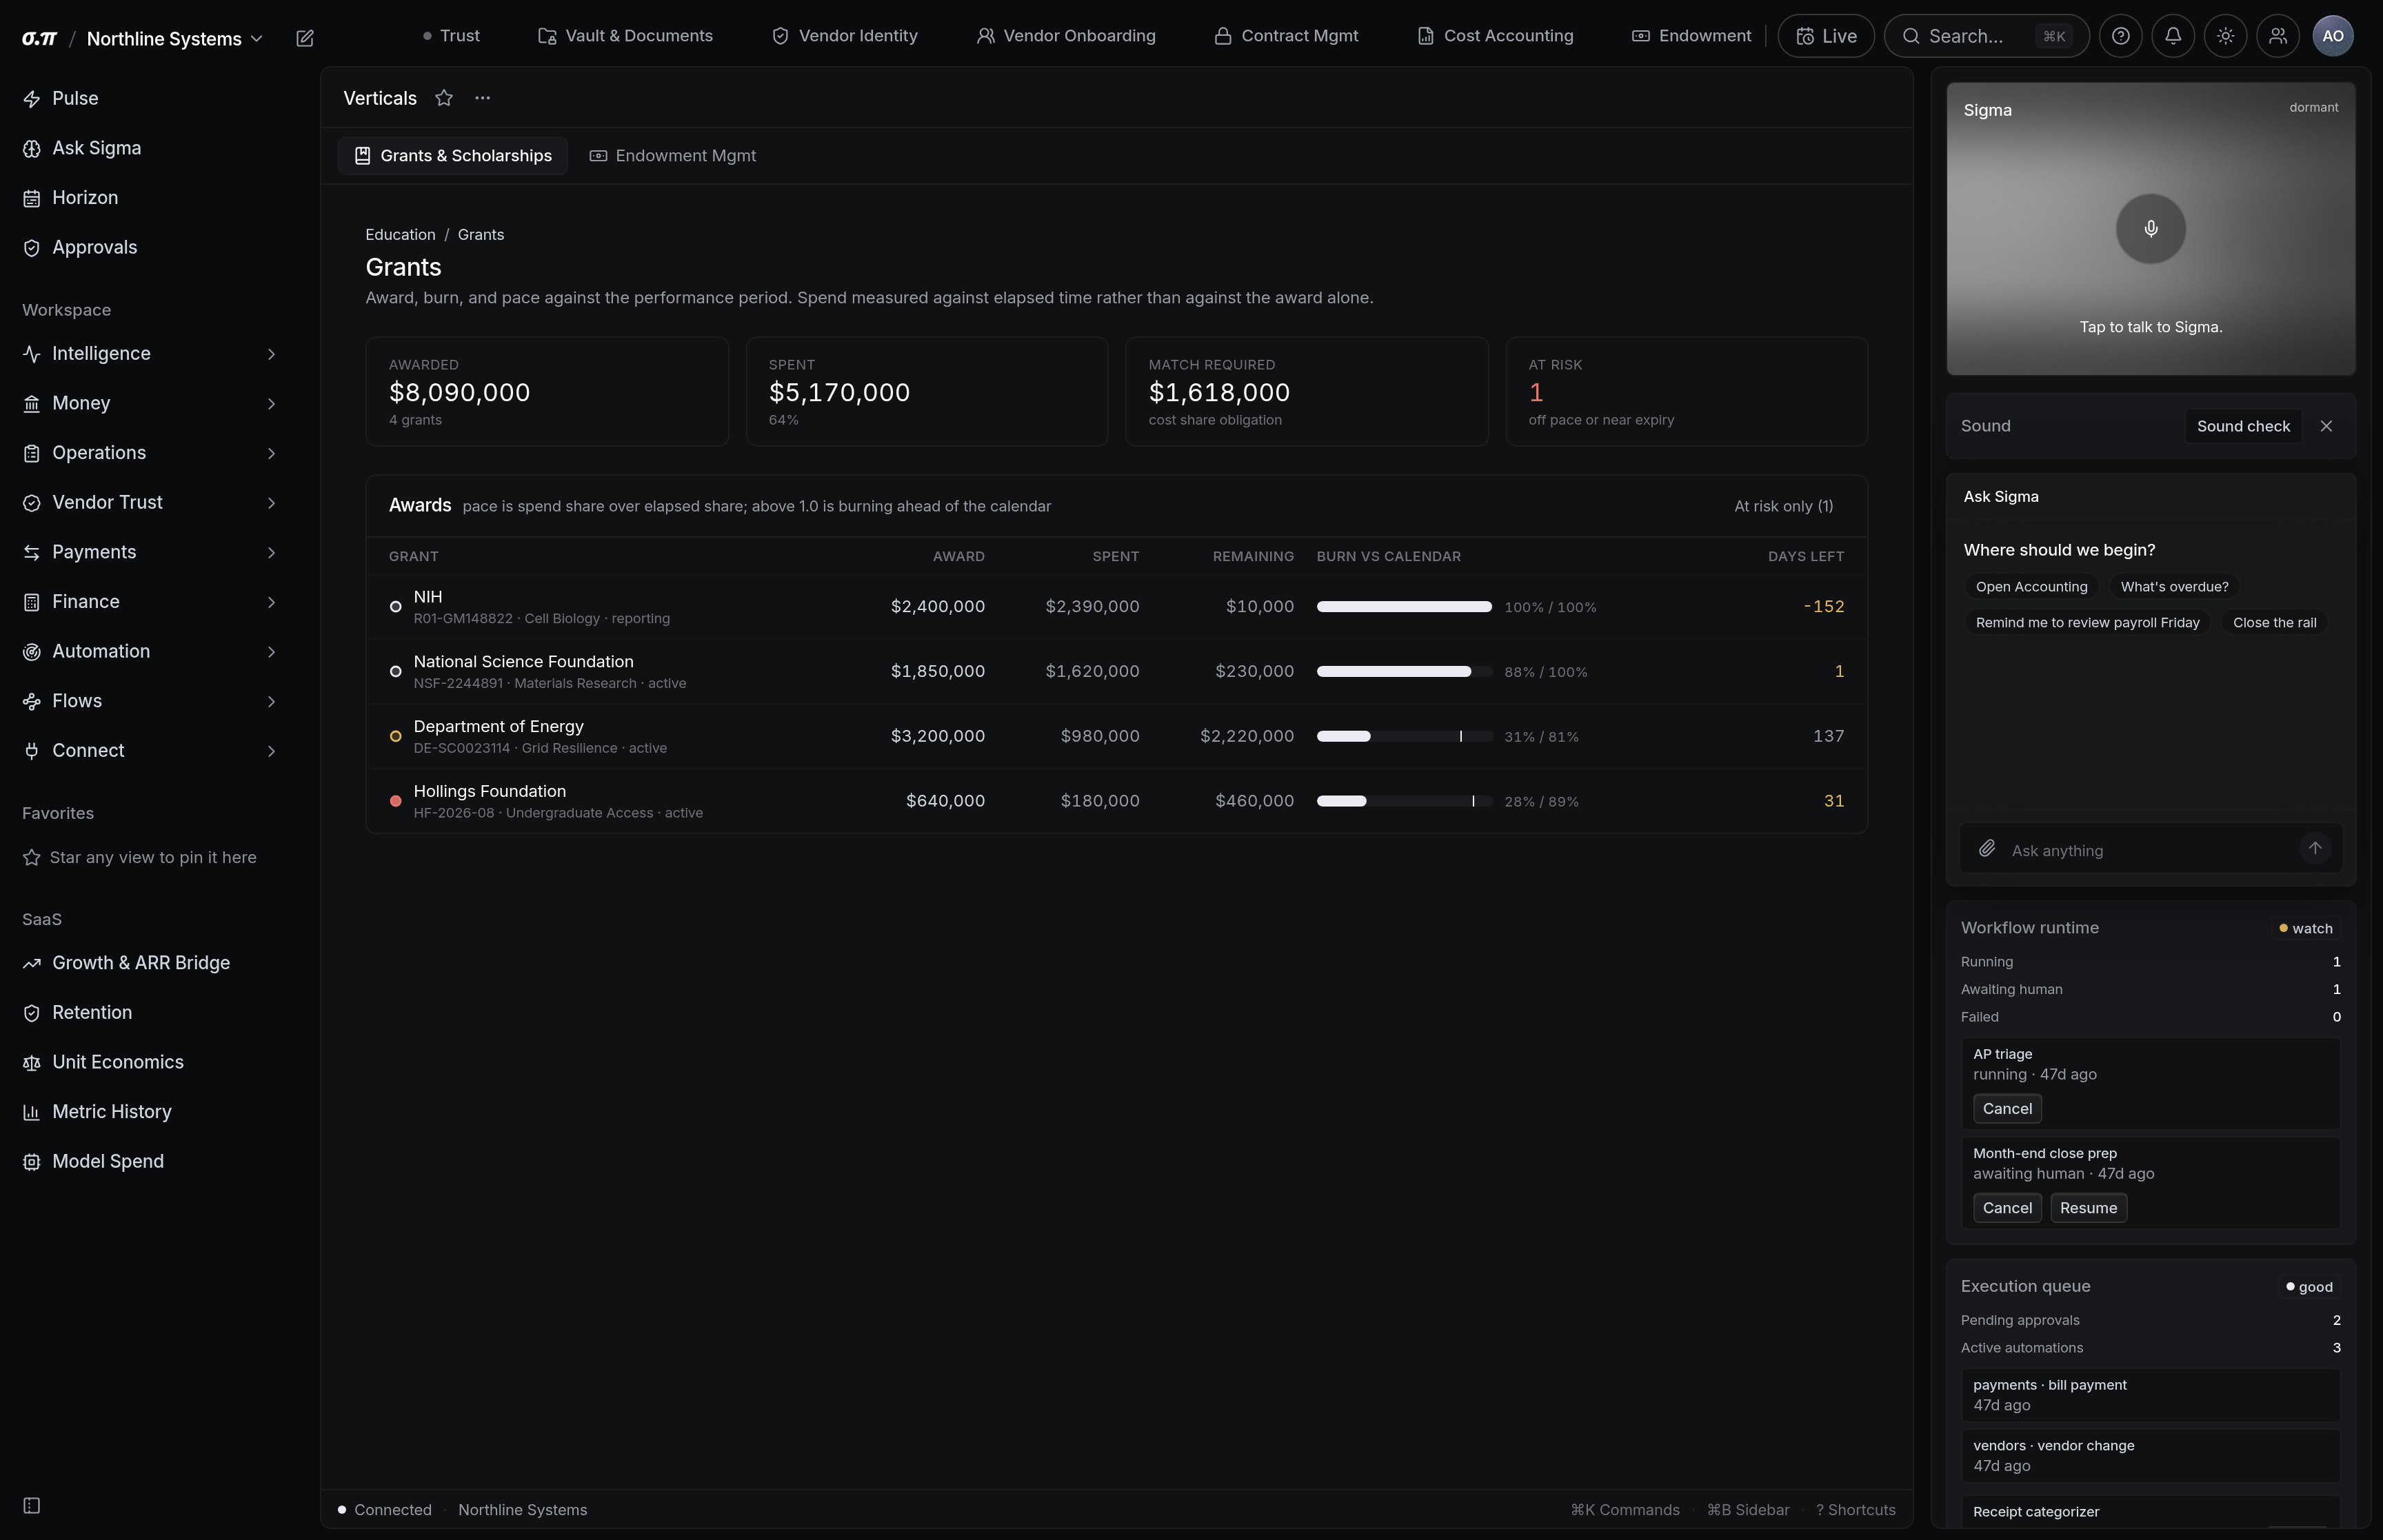
Task: Open Cost Accounting top nav
Action: (x=1495, y=36)
